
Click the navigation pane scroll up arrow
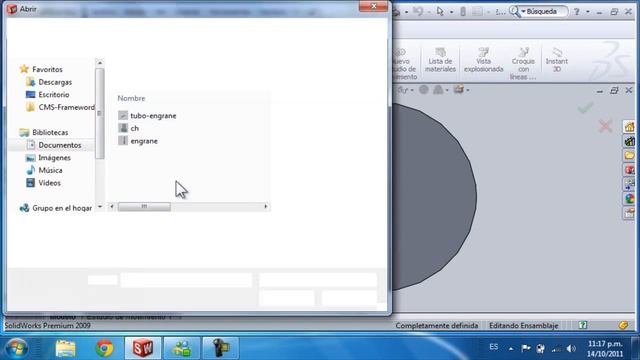[x=100, y=63]
